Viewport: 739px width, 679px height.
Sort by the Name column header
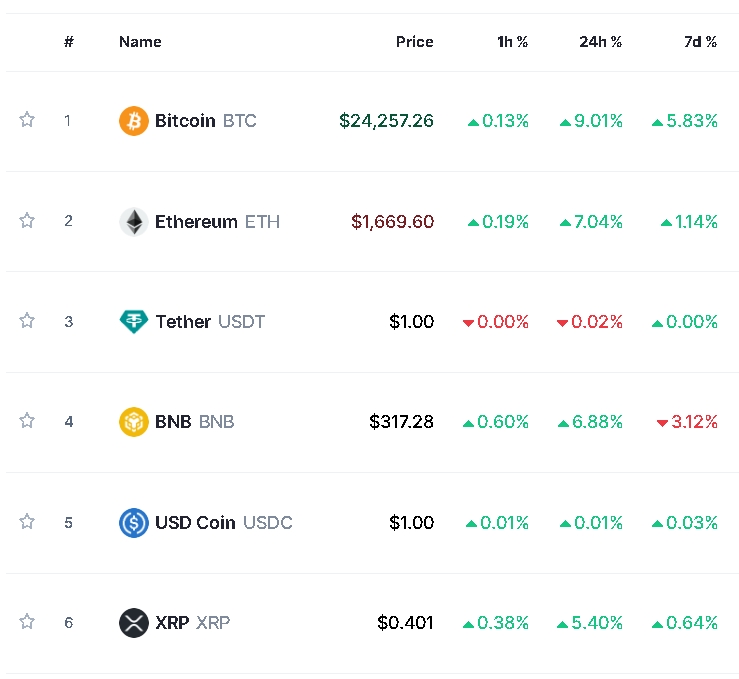pyautogui.click(x=140, y=42)
